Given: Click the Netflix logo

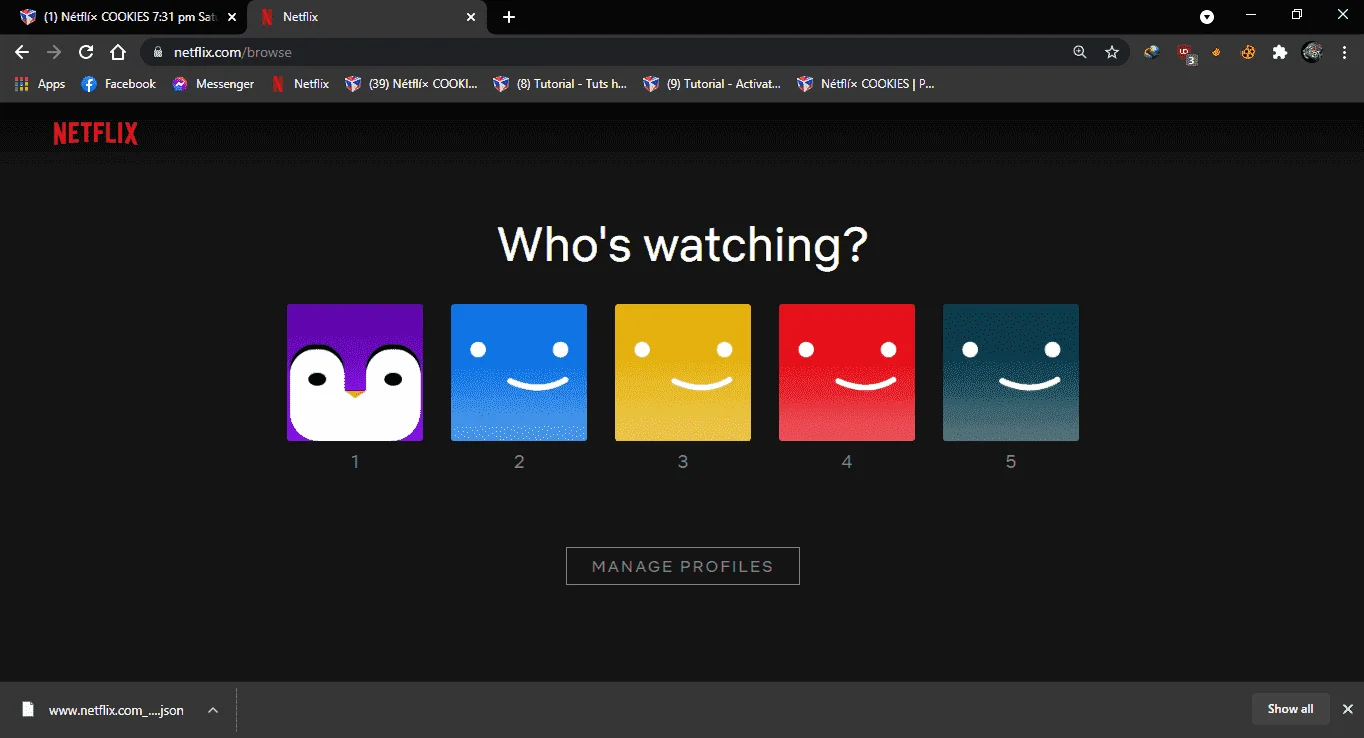Looking at the screenshot, I should (x=96, y=134).
